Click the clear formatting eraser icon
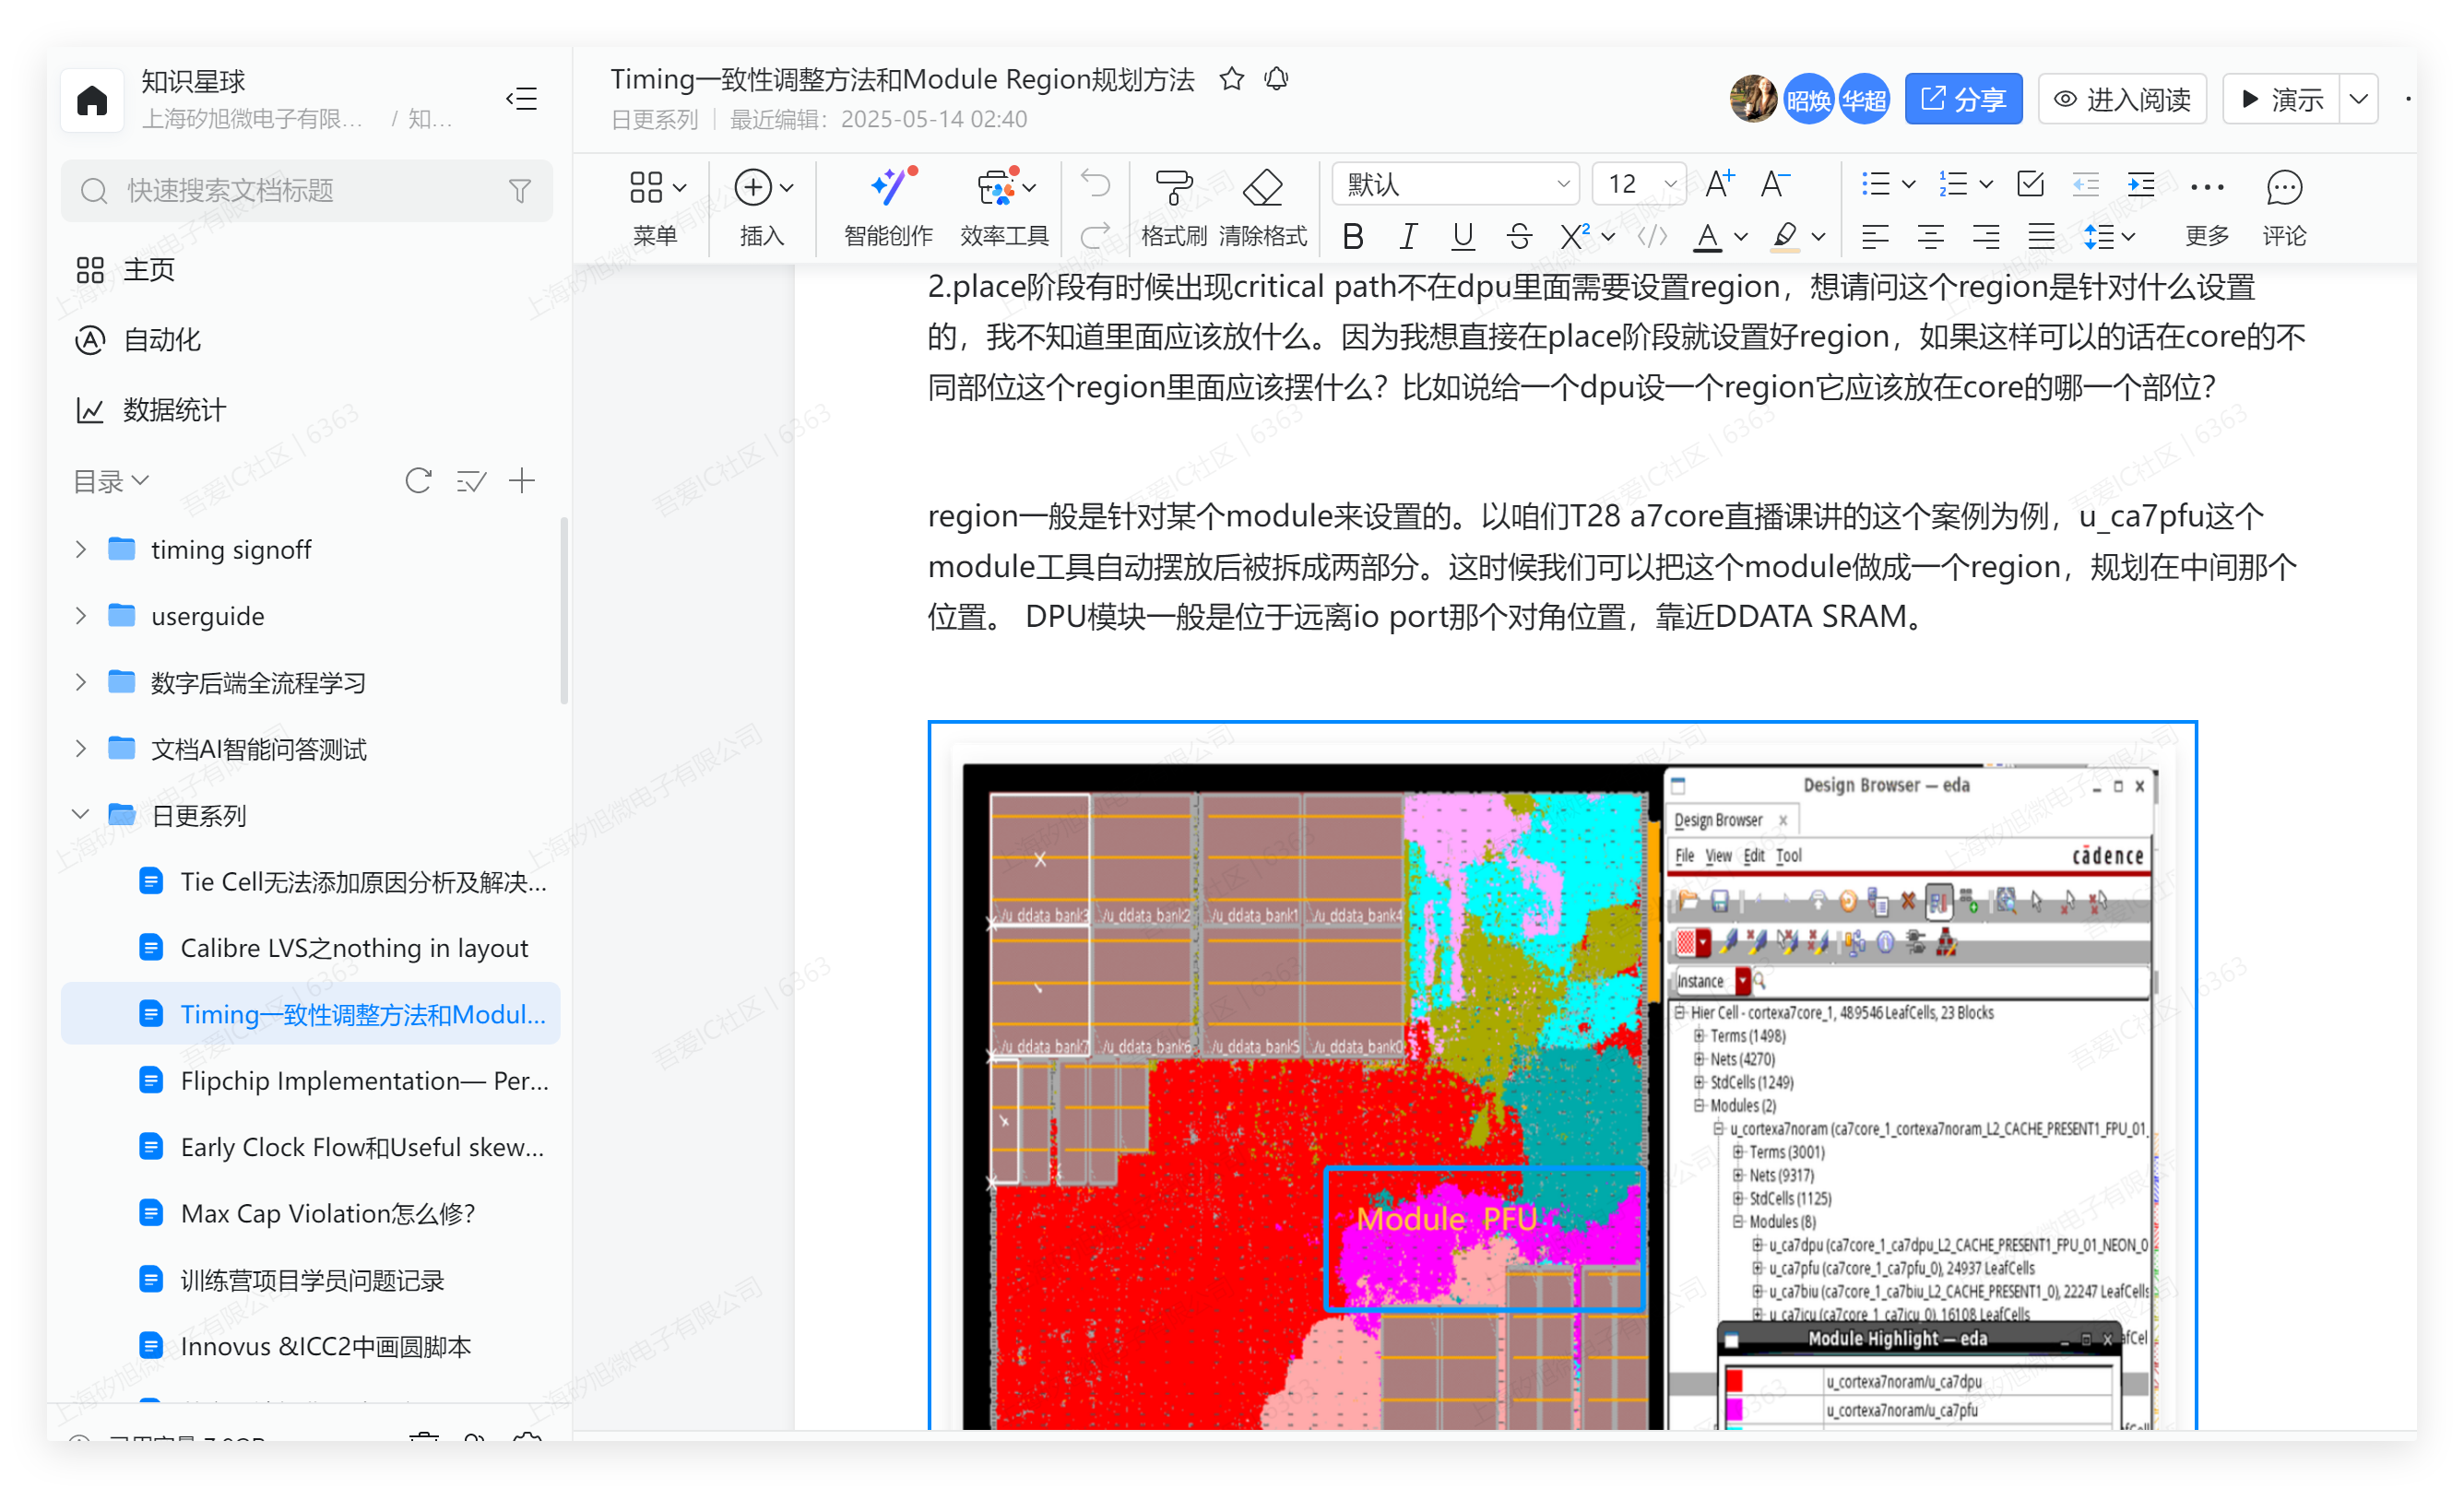Screen dimensions: 2464x1488 click(1262, 188)
